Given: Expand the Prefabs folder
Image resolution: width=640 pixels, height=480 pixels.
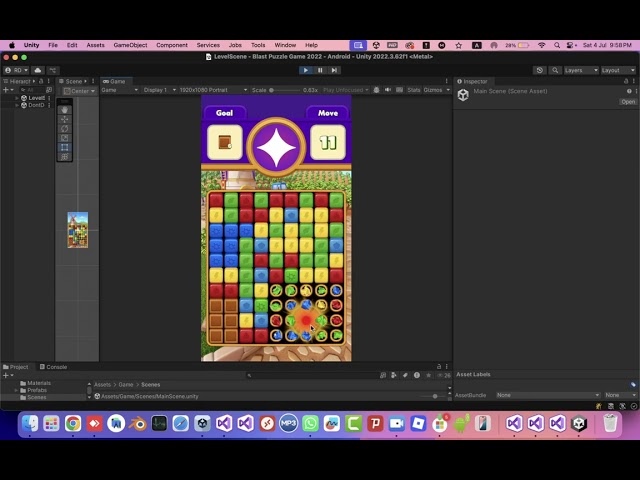Looking at the screenshot, I should [x=17, y=390].
